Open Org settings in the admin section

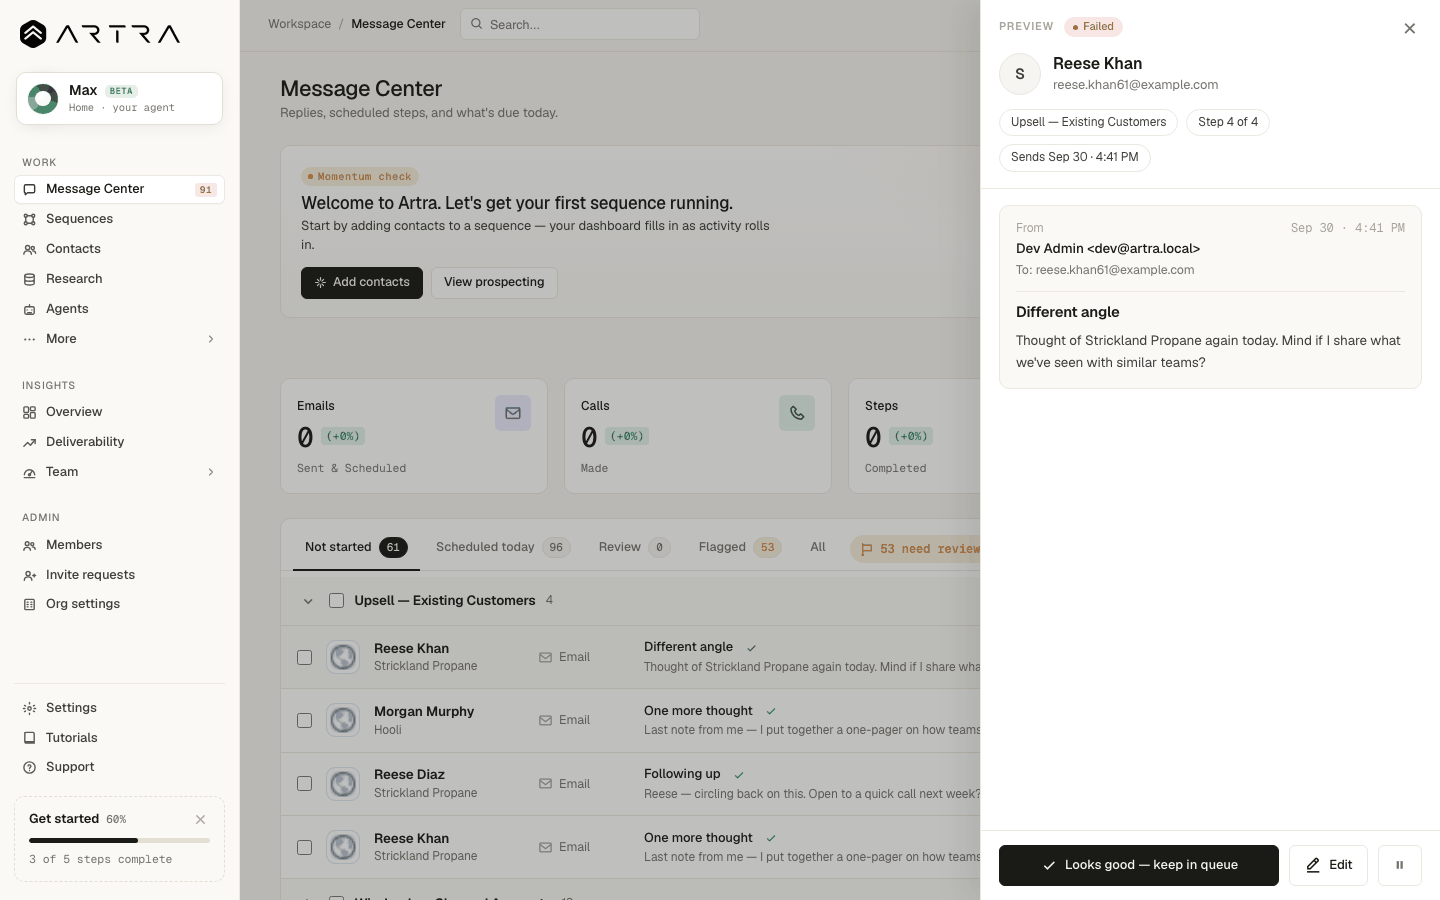point(119,604)
